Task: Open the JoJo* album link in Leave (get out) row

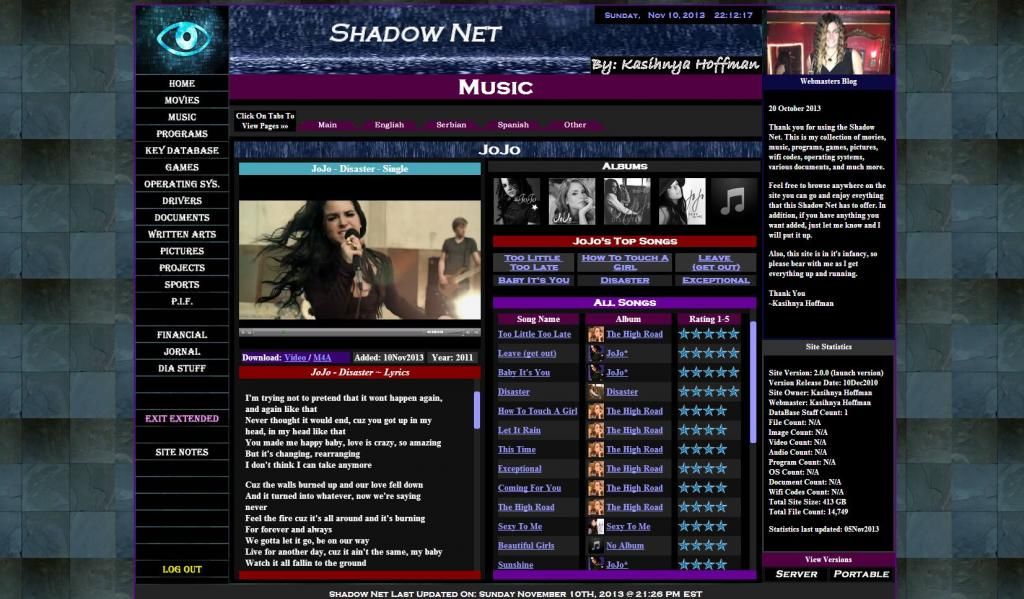Action: [617, 353]
